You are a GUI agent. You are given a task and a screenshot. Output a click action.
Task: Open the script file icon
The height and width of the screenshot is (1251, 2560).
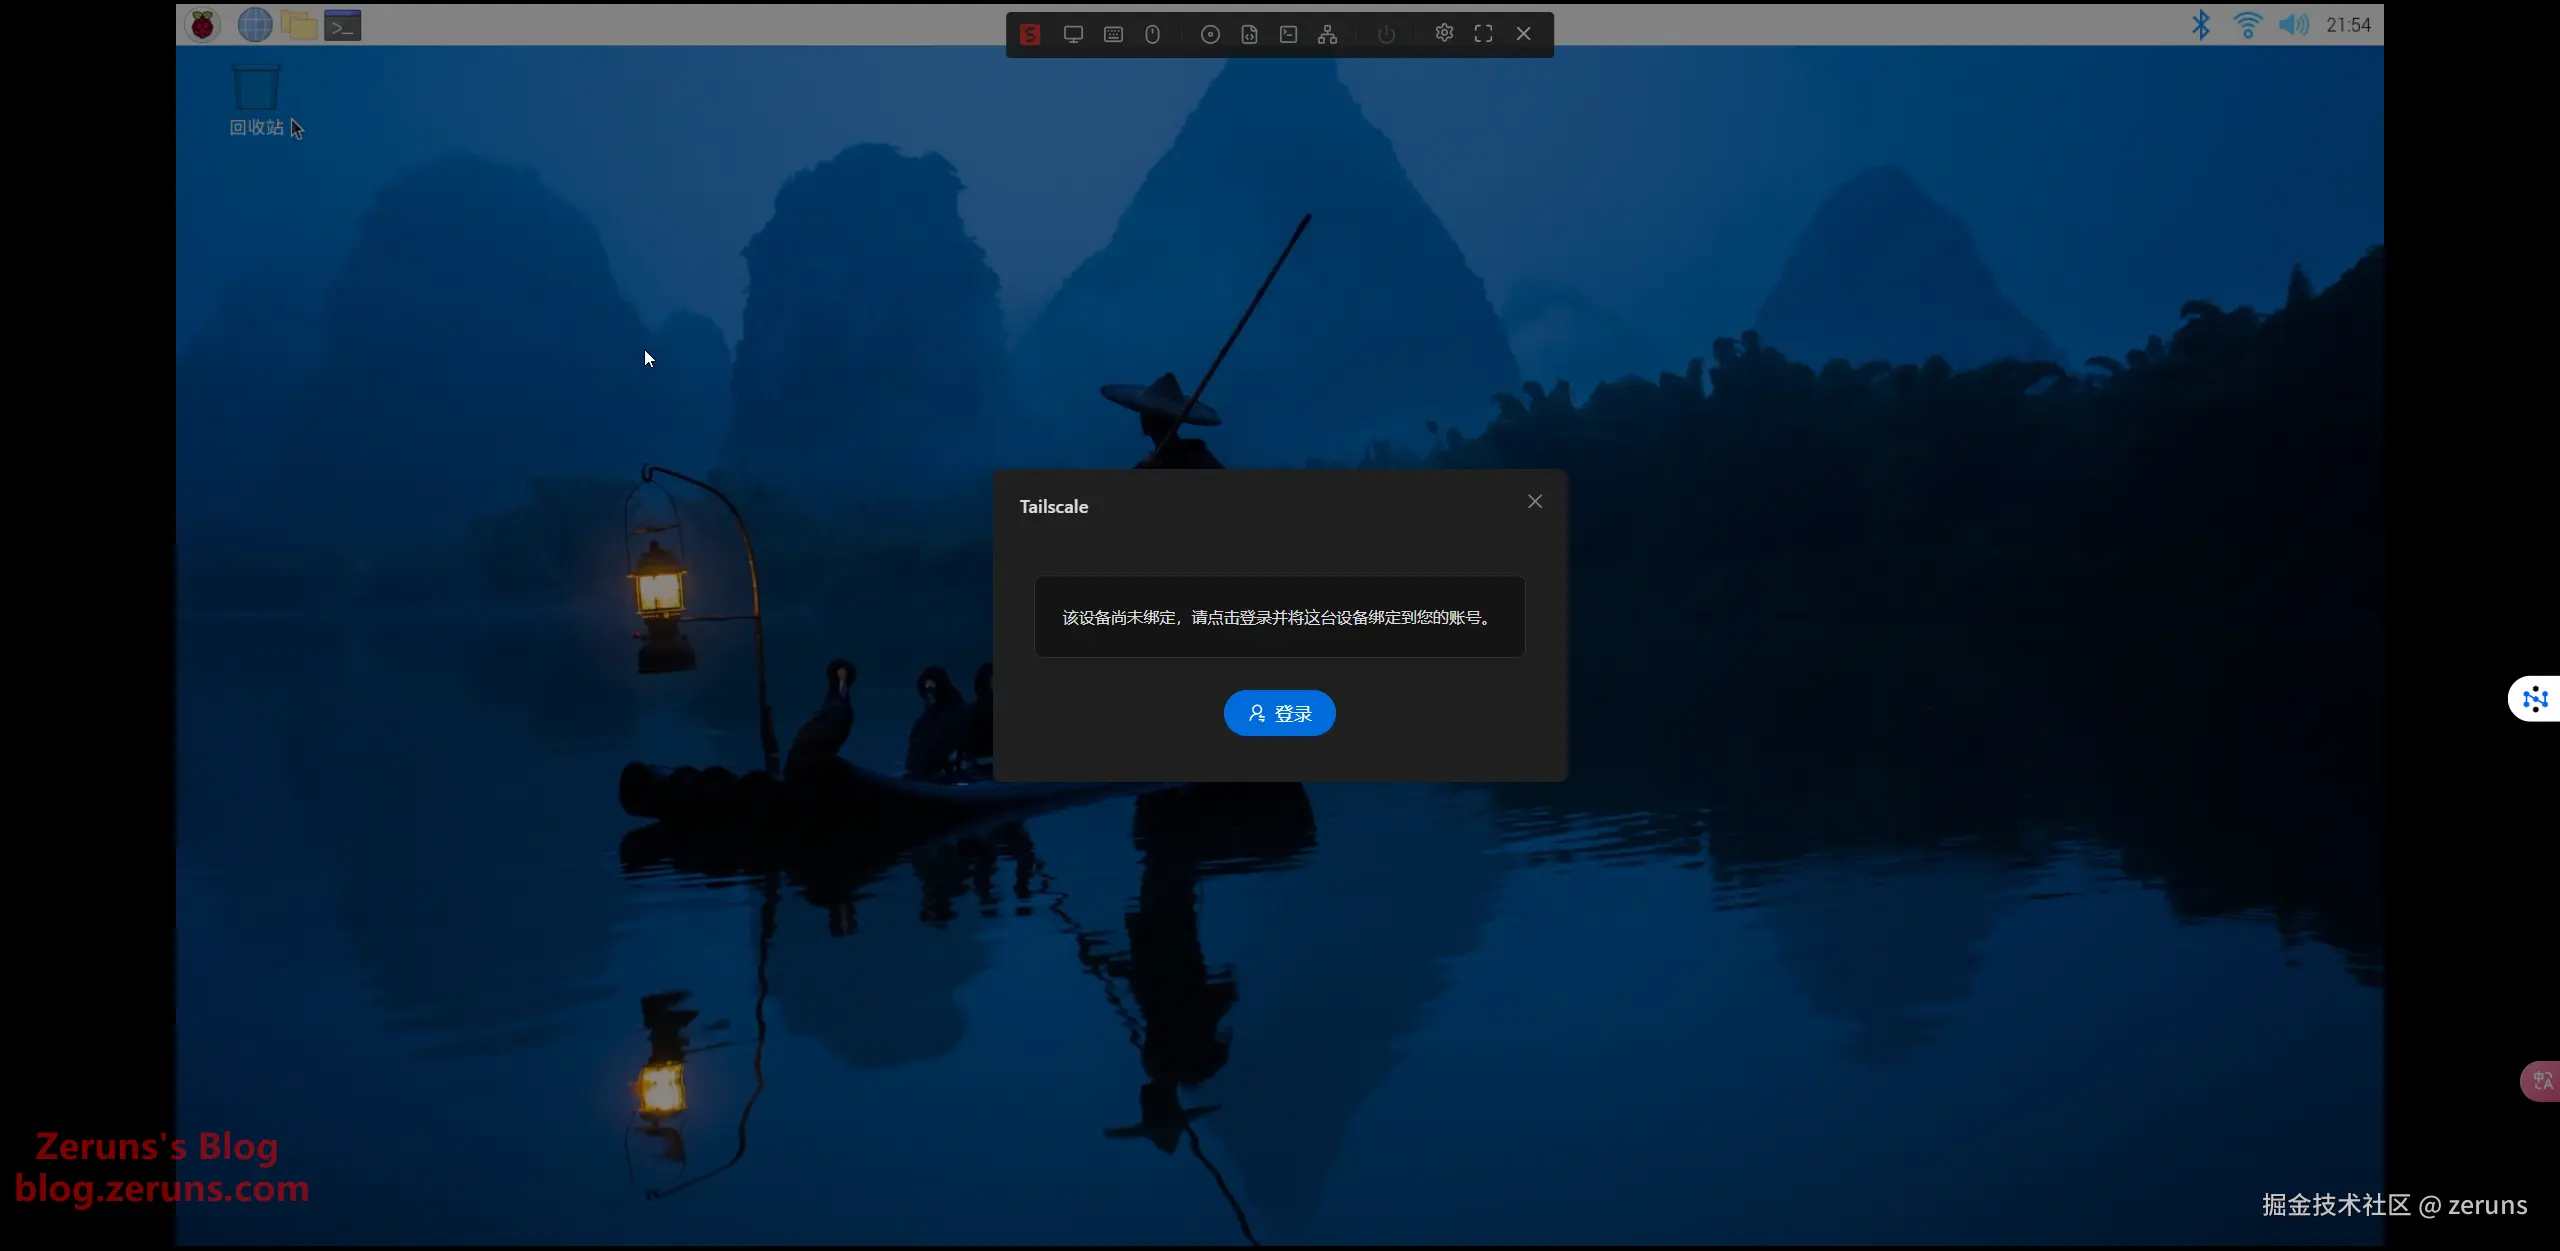coord(1249,35)
